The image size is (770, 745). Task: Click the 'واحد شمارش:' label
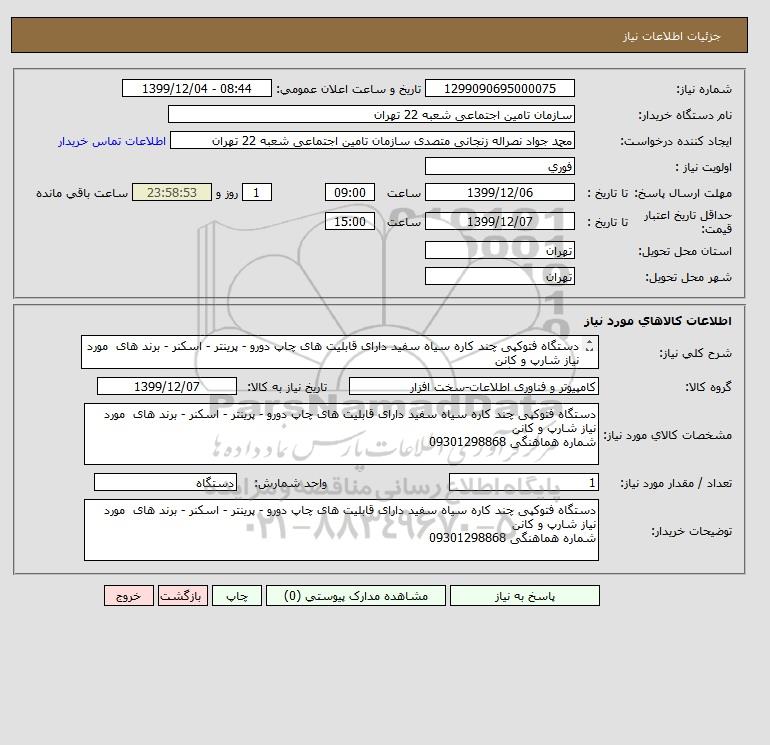pos(290,483)
